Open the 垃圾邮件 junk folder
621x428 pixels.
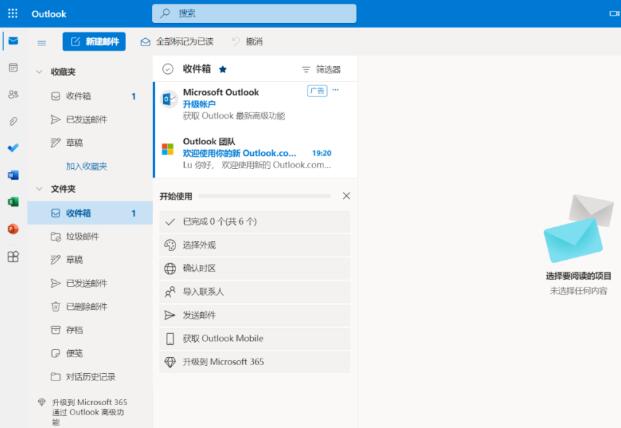(x=90, y=236)
